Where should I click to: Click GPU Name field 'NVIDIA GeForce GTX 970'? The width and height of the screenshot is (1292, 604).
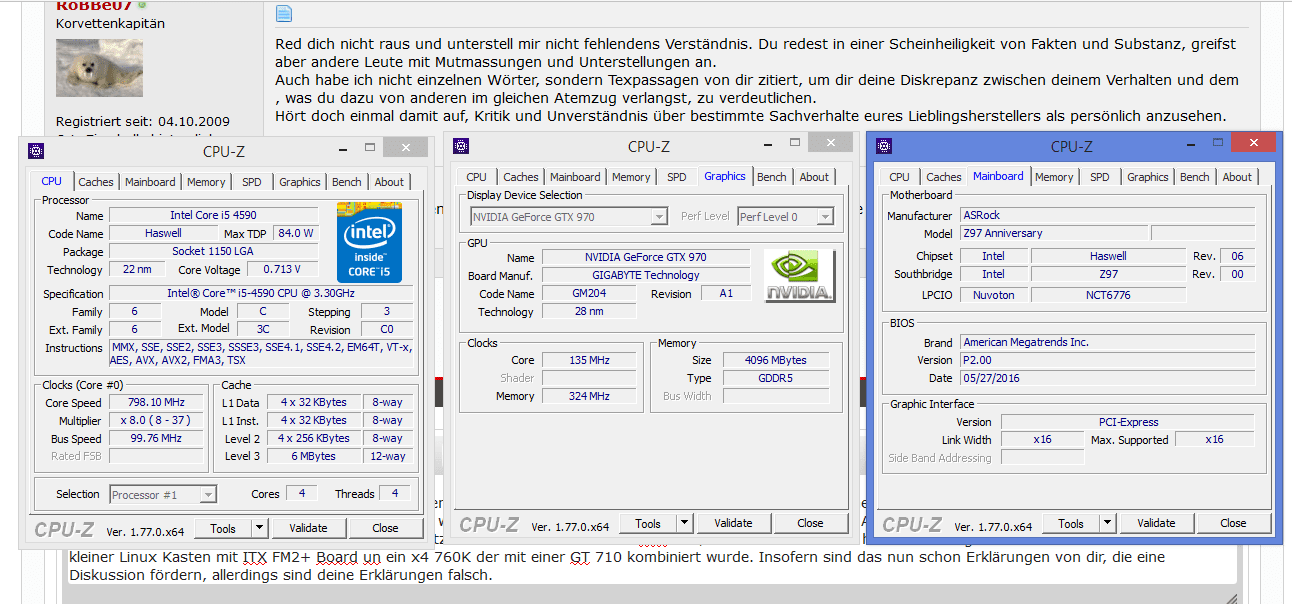click(646, 257)
